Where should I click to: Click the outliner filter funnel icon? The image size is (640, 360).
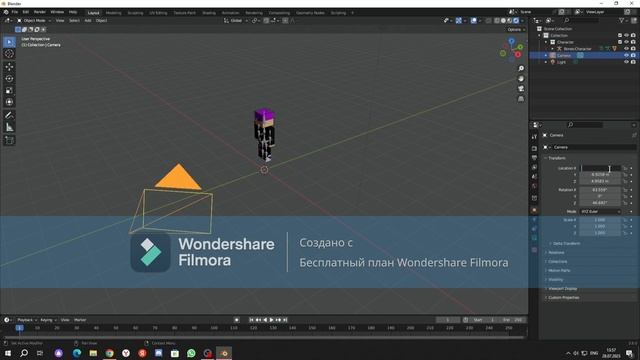622,20
